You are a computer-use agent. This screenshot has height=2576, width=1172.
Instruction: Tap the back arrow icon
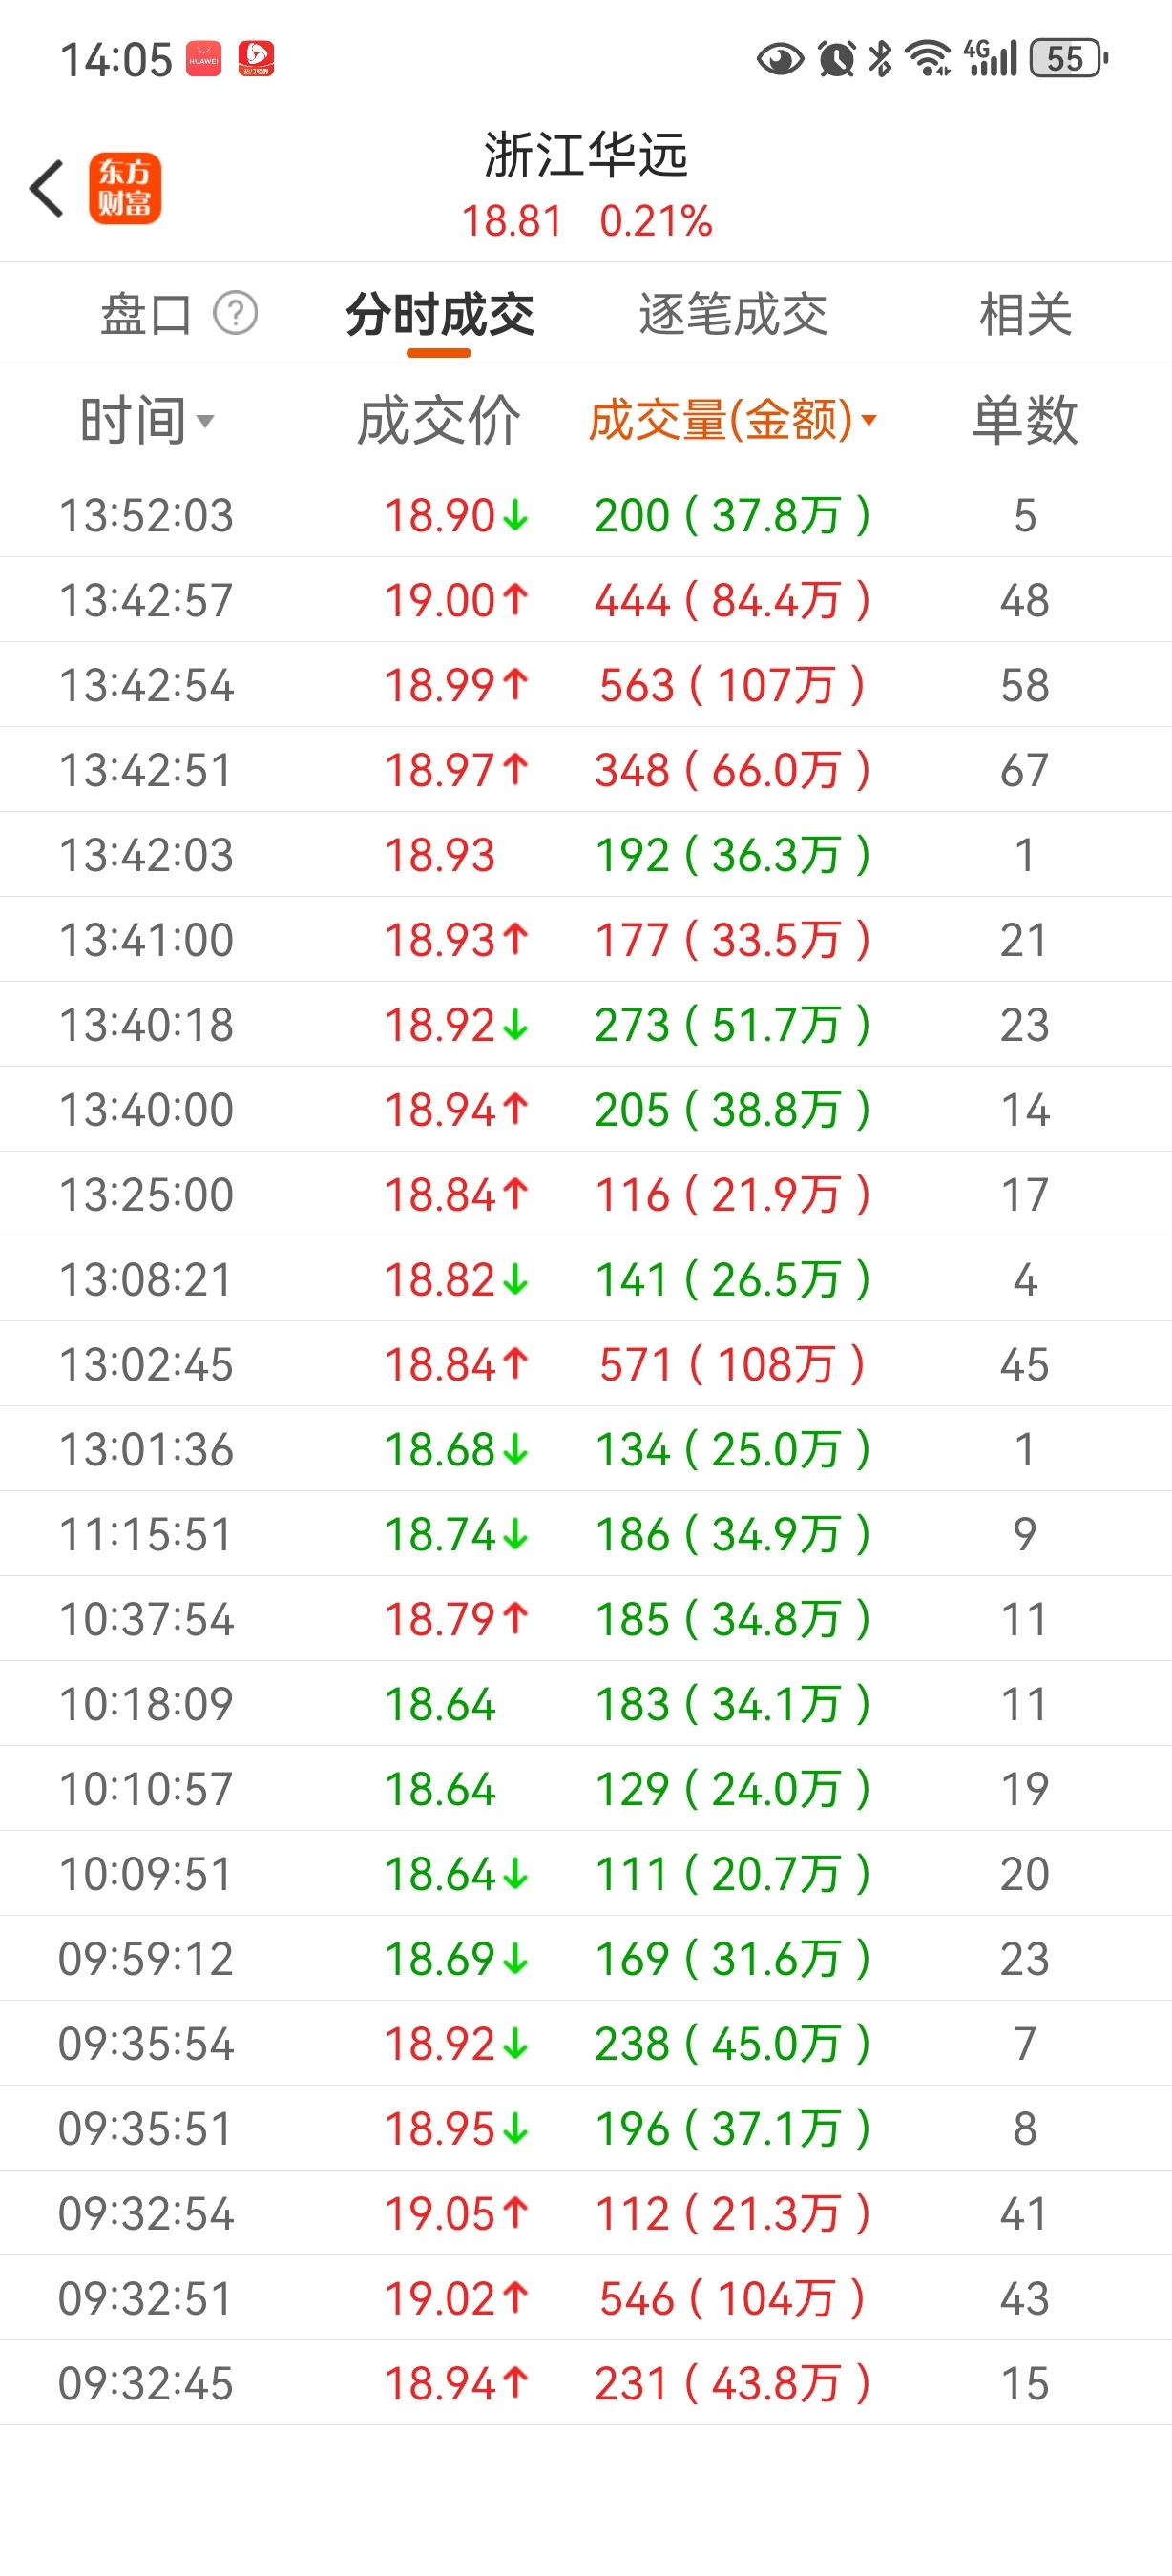[x=47, y=188]
